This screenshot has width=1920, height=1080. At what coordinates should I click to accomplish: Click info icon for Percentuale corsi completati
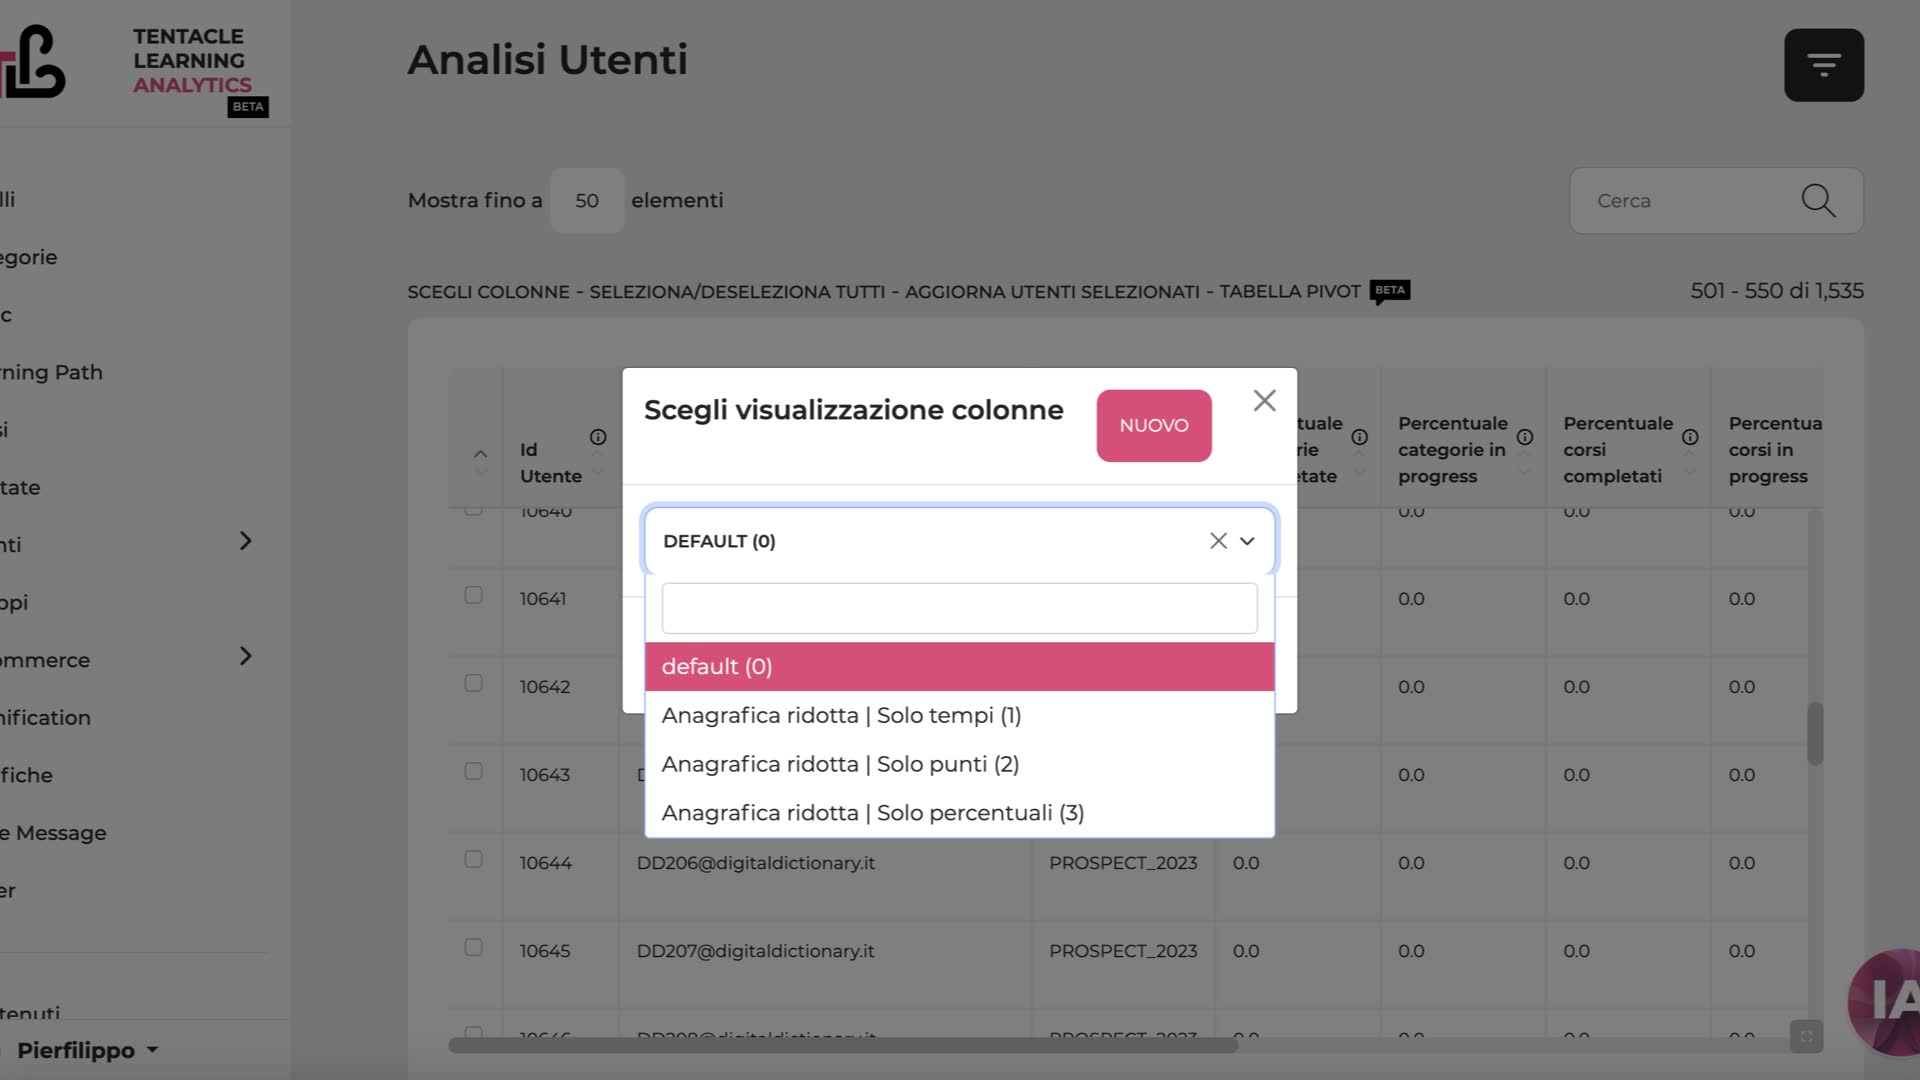(1690, 437)
